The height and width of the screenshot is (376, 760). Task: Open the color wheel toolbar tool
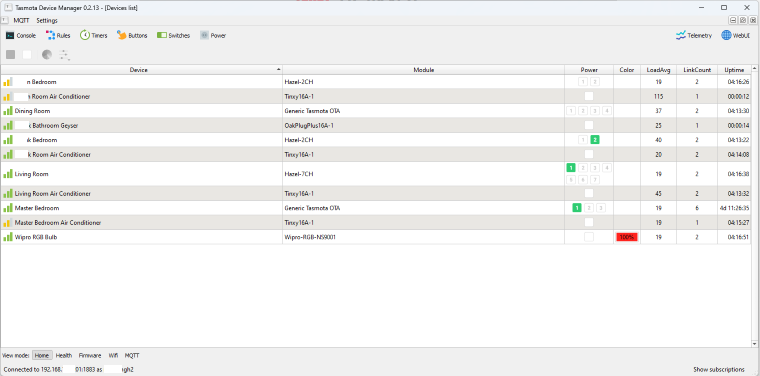coord(47,55)
